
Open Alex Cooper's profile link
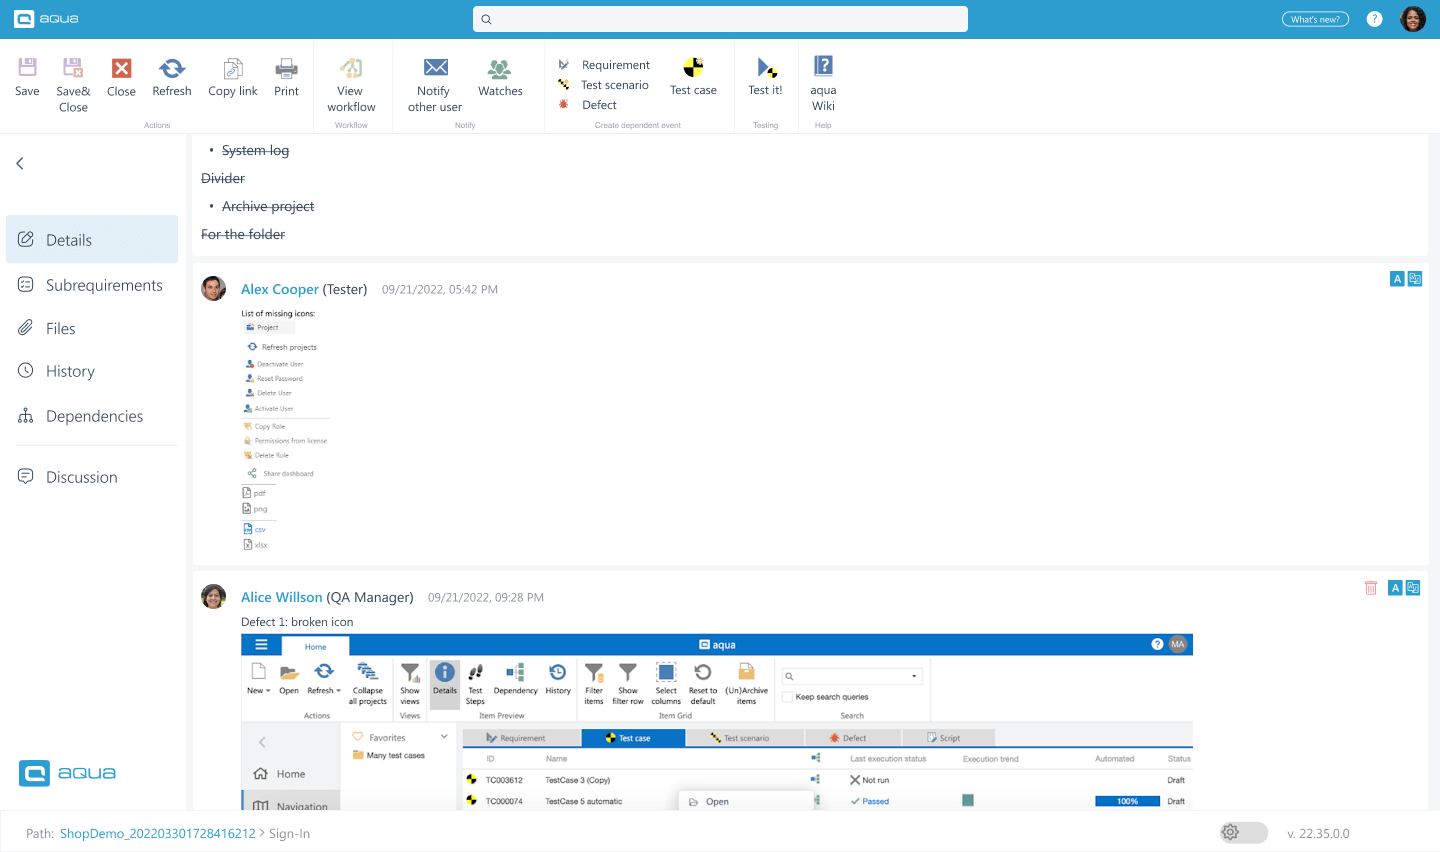coord(279,288)
